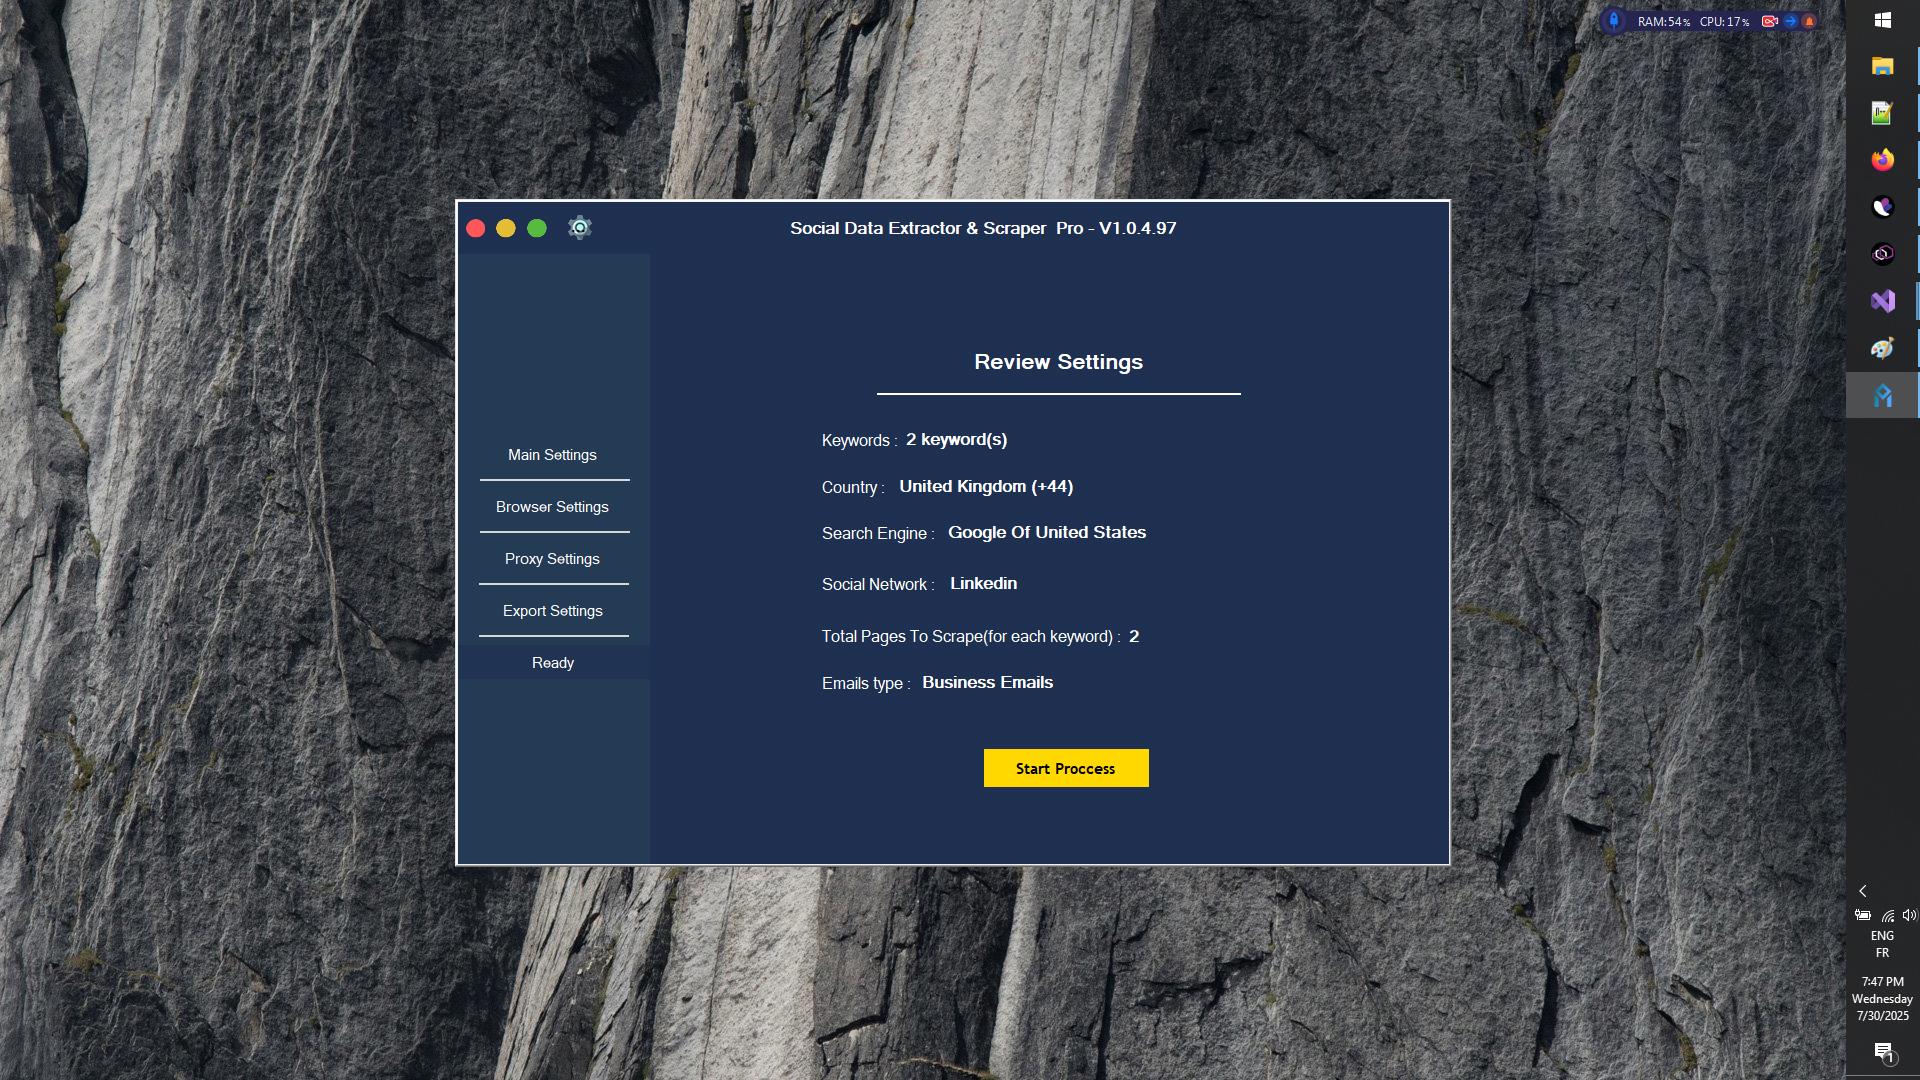
Task: Open the gear settings icon in title bar
Action: pos(580,228)
